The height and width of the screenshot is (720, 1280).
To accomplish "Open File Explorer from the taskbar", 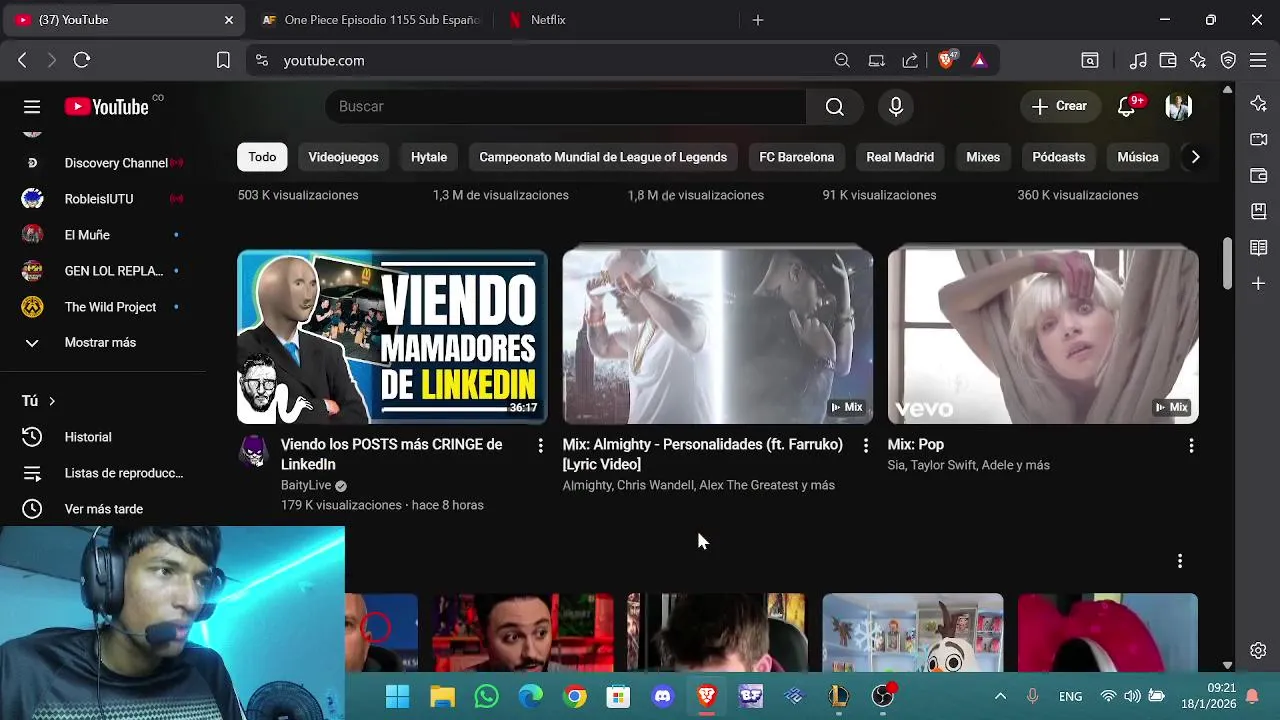I will 442,696.
